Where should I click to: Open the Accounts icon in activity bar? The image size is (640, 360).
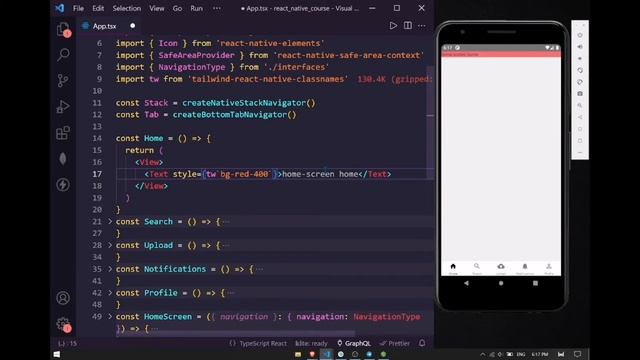(x=63, y=298)
